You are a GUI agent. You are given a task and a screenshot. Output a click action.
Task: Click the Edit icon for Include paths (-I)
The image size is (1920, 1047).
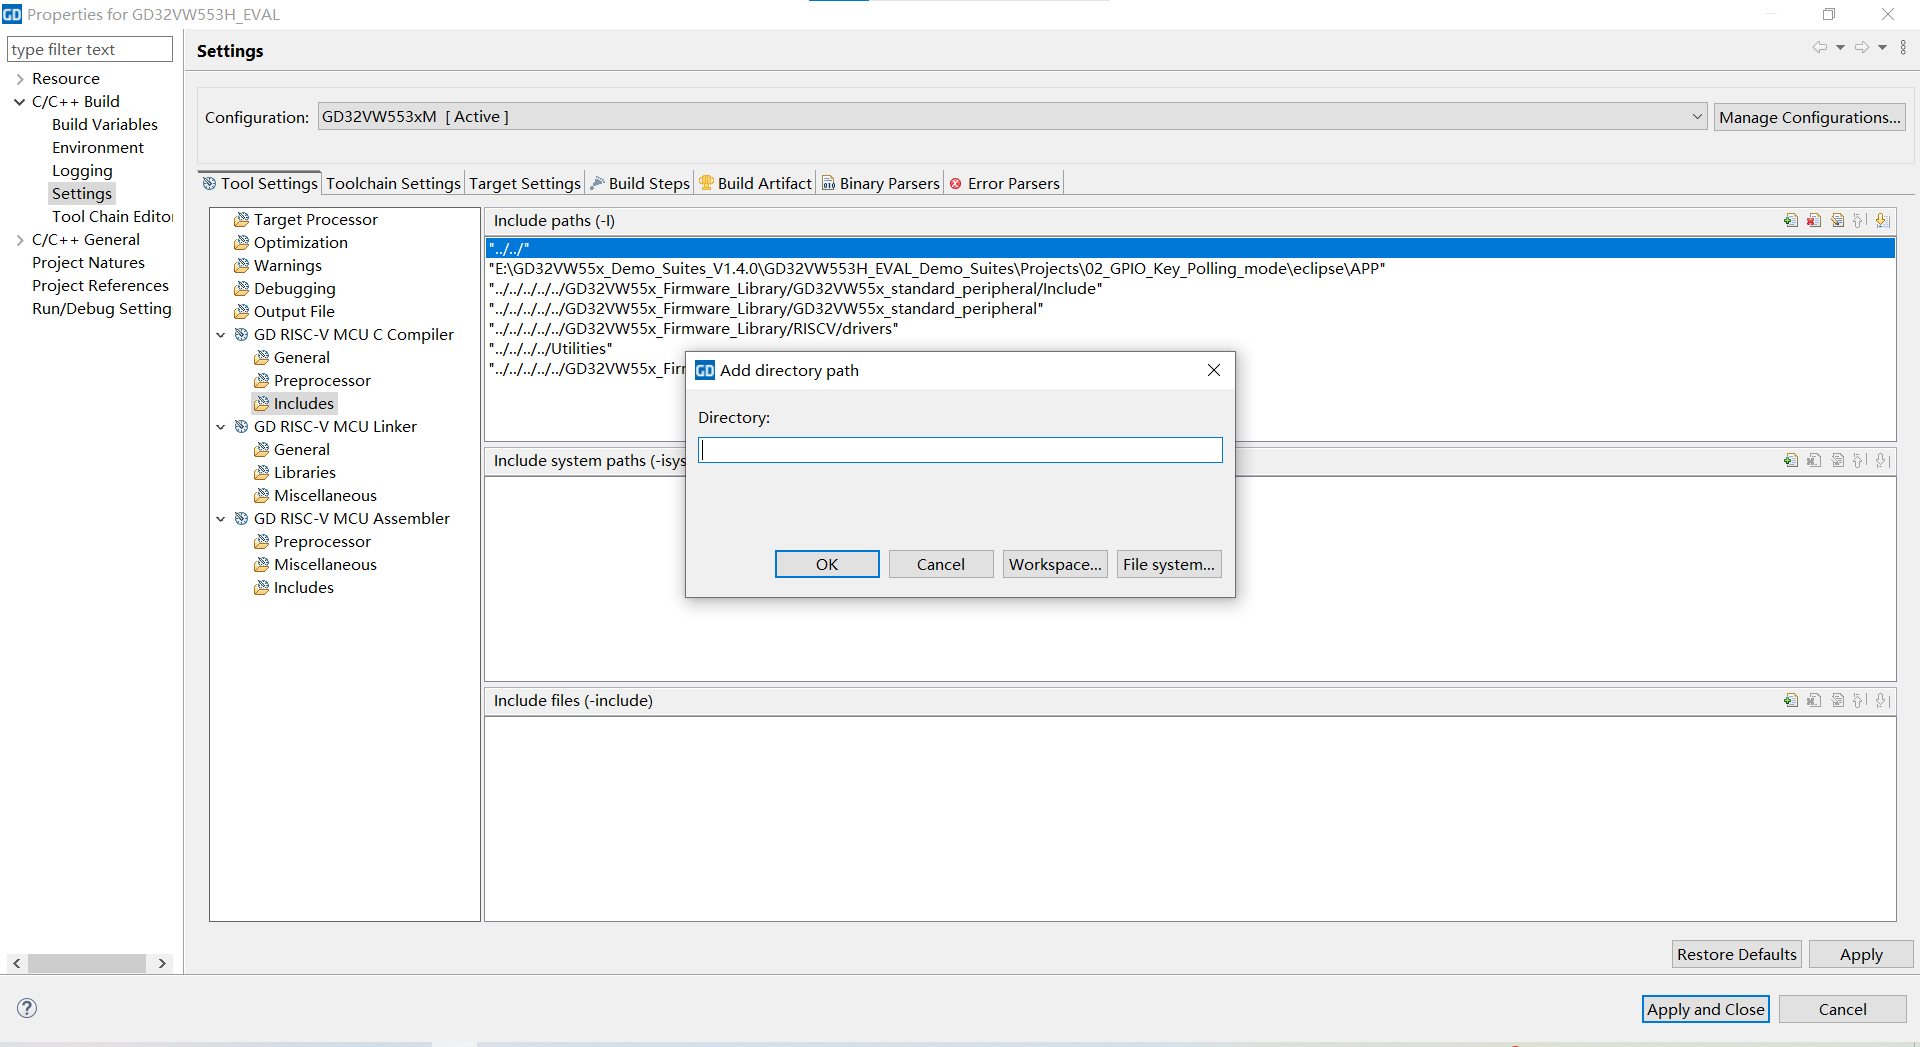pyautogui.click(x=1837, y=221)
